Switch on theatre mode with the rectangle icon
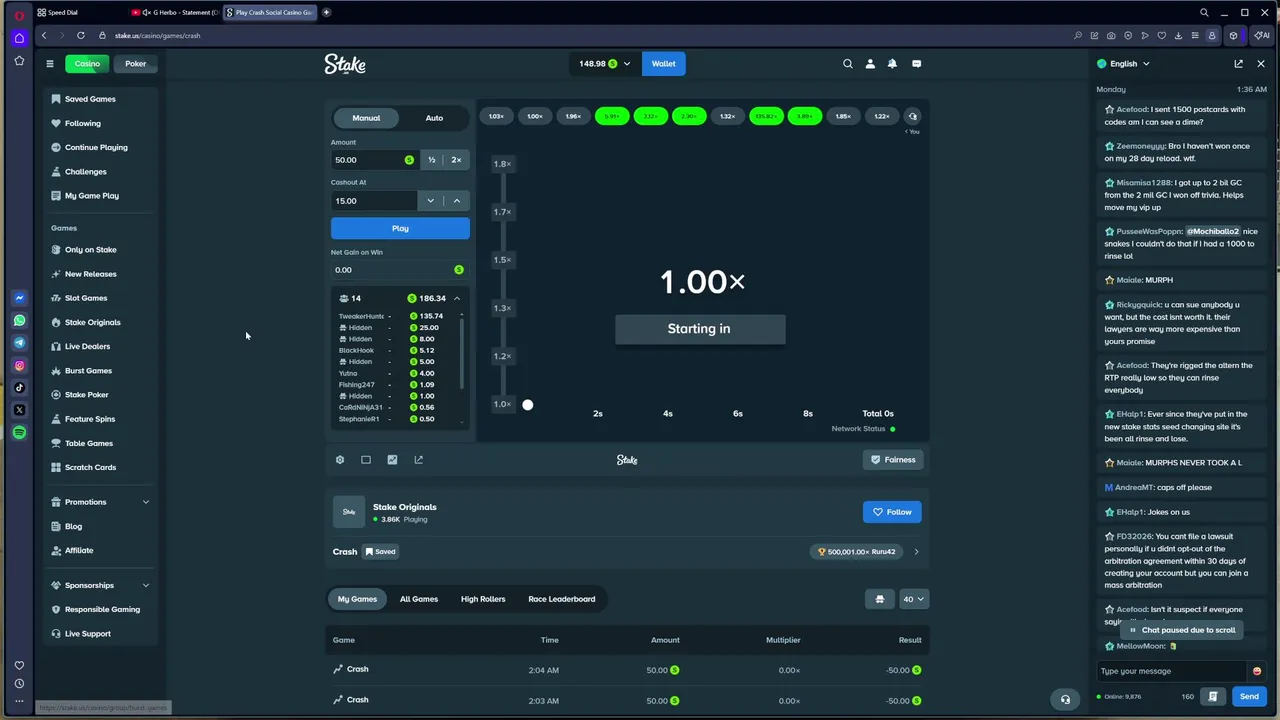 (x=366, y=460)
